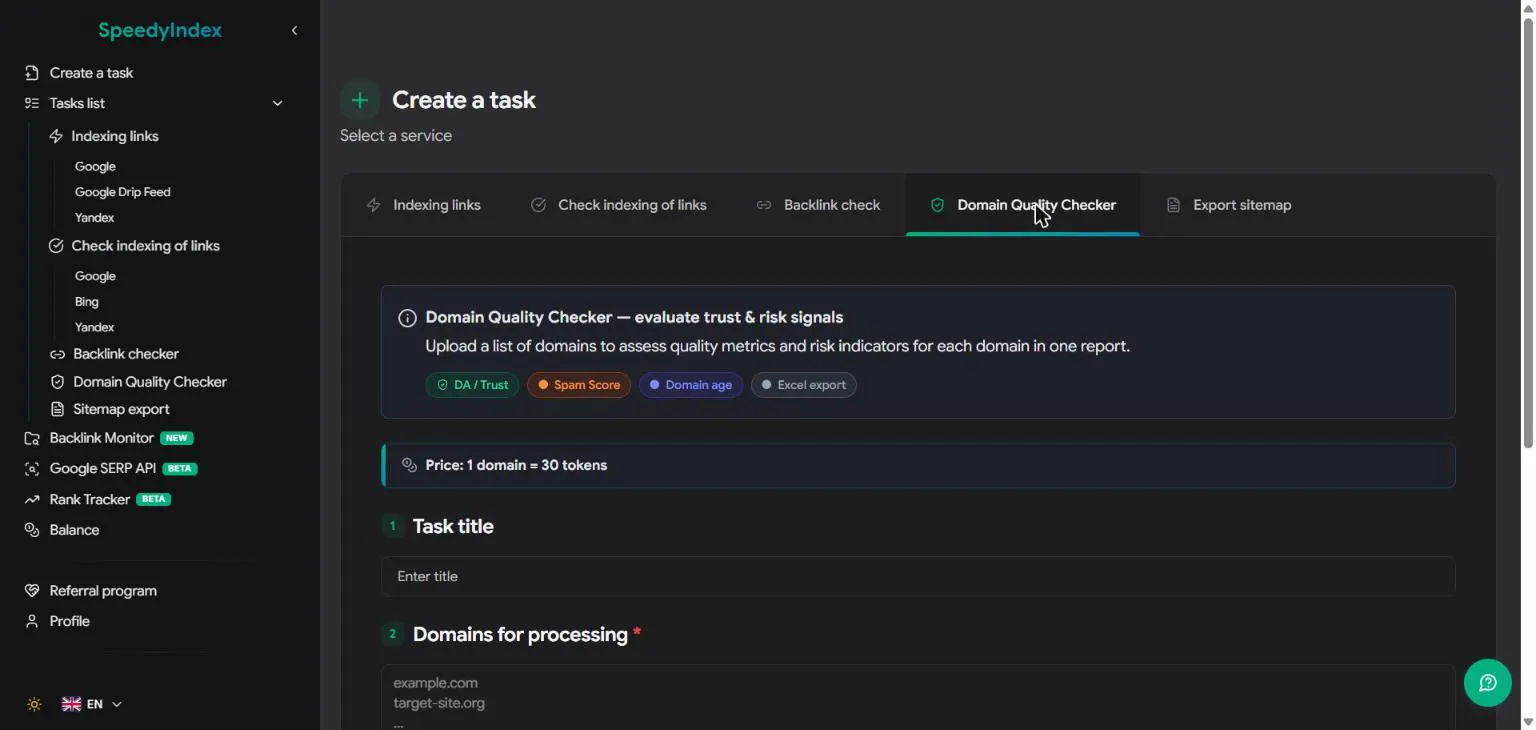This screenshot has width=1536, height=730.
Task: Click the coins icon in the Price banner
Action: [408, 465]
